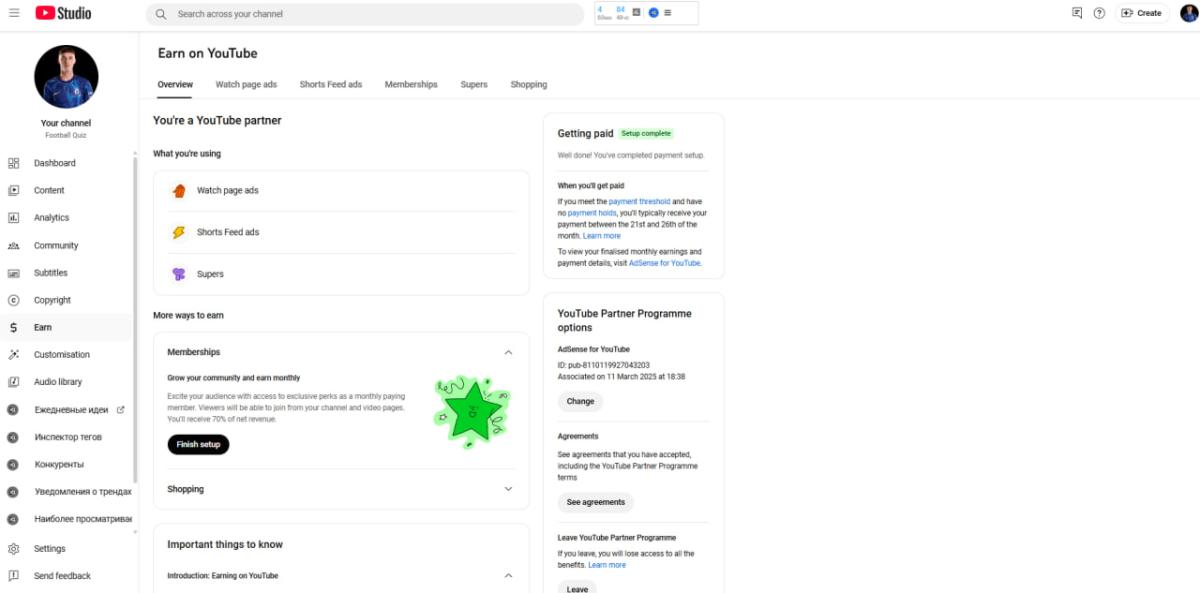Click external link icon beside Ежедневные идеи
The image size is (1200, 593).
pyautogui.click(x=121, y=409)
